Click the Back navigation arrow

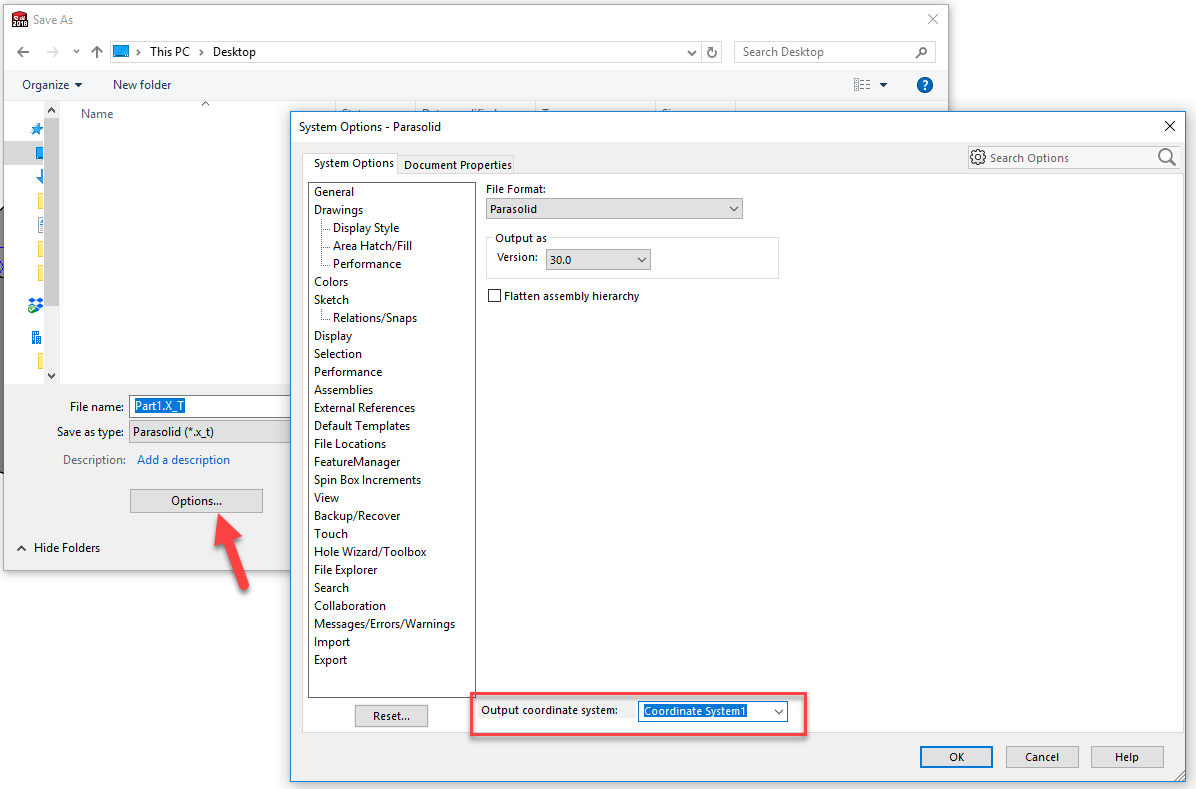click(23, 52)
